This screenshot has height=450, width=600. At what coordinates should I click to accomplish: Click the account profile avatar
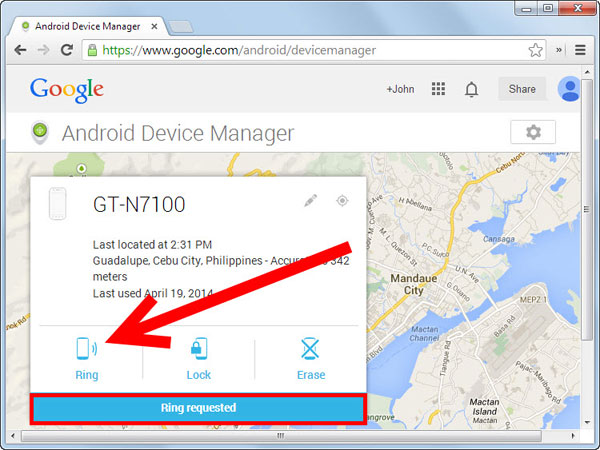(569, 89)
